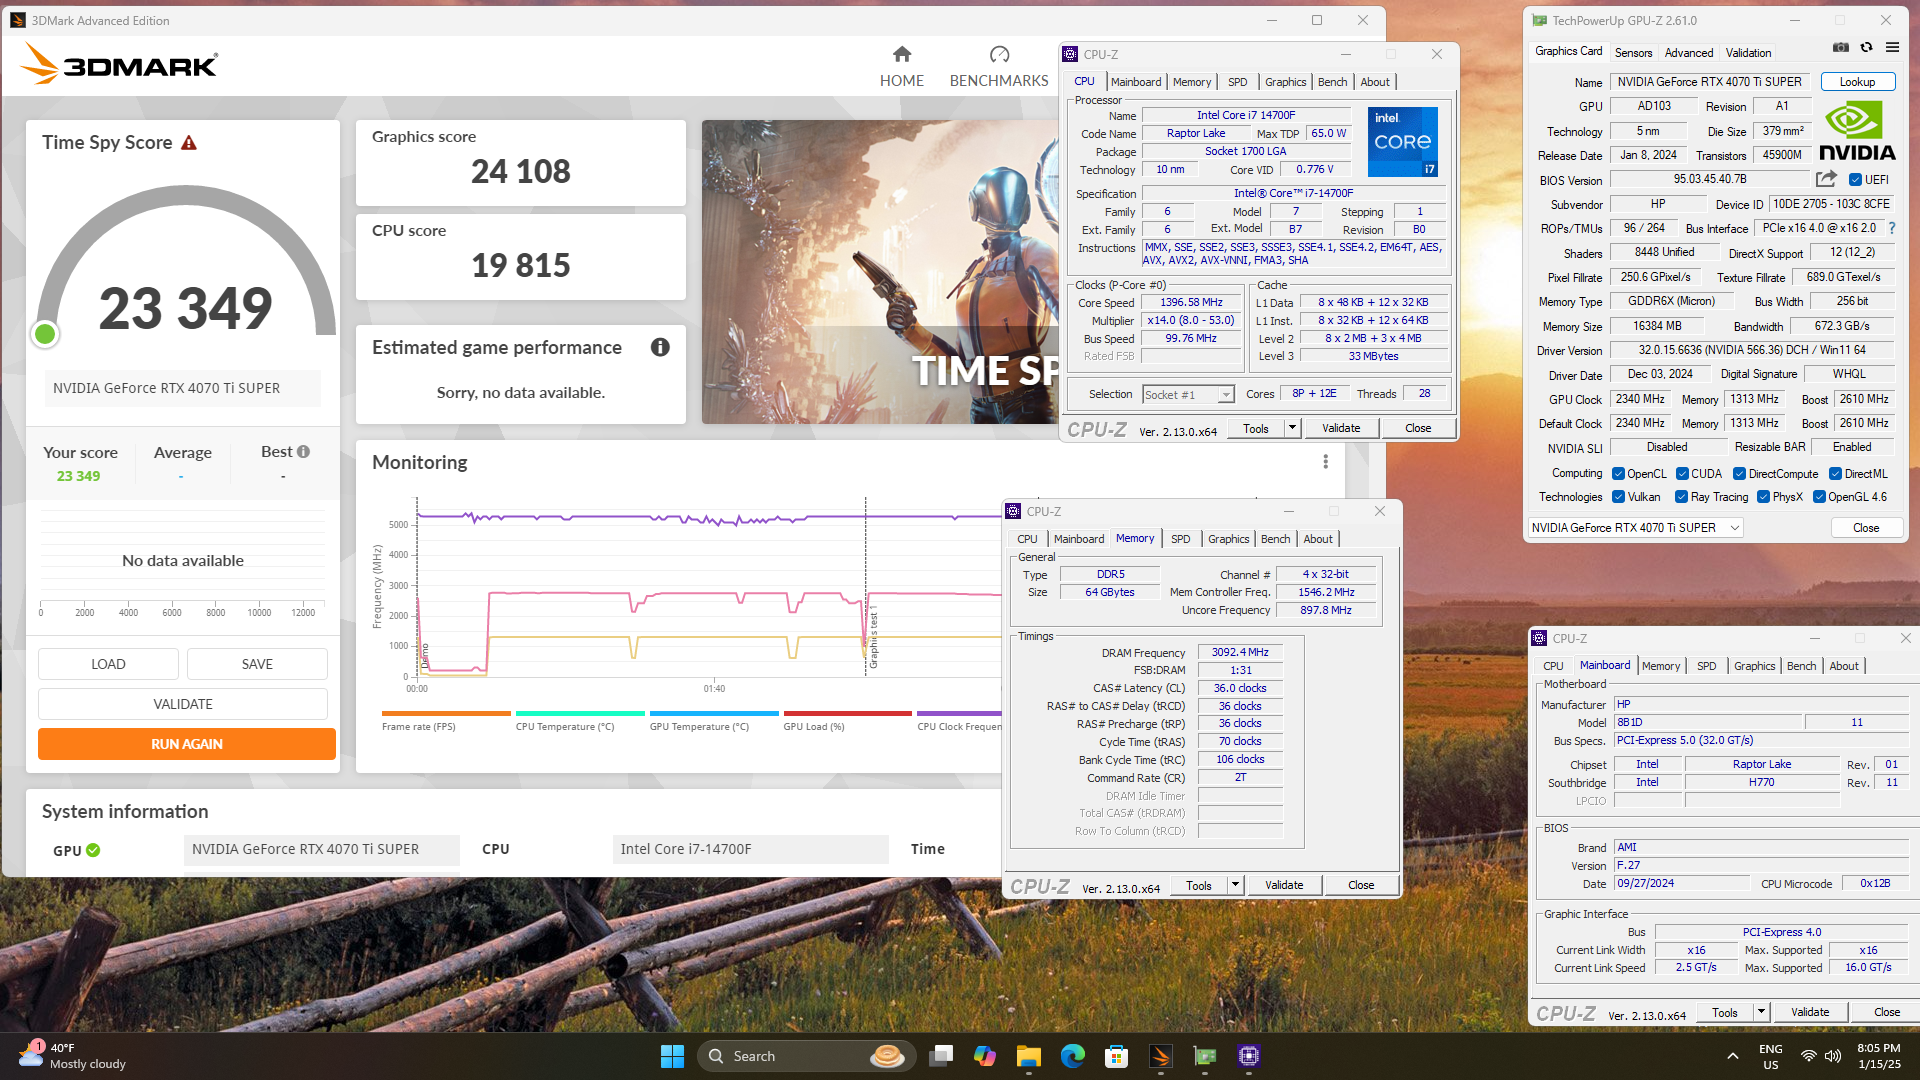The image size is (1920, 1080).
Task: Click the red GPU Load legend bar
Action: pyautogui.click(x=848, y=713)
